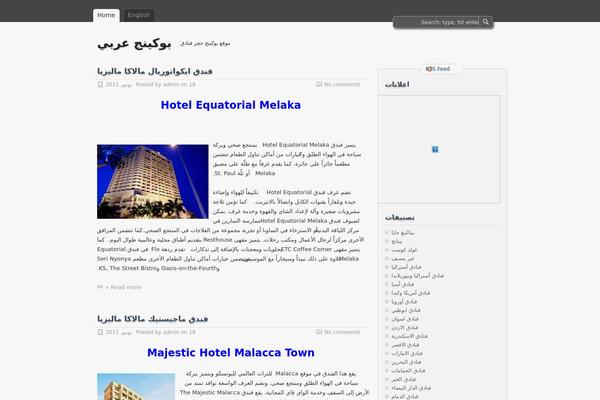Click the search magnifier icon

(x=486, y=22)
